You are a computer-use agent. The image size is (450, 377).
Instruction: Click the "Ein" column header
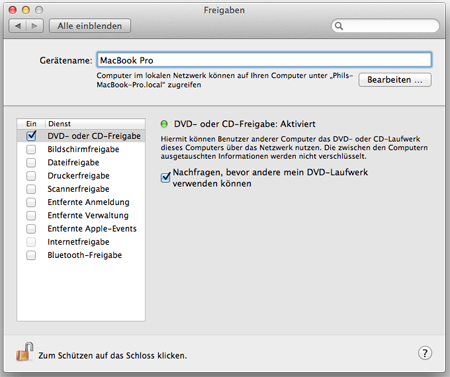tap(31, 124)
